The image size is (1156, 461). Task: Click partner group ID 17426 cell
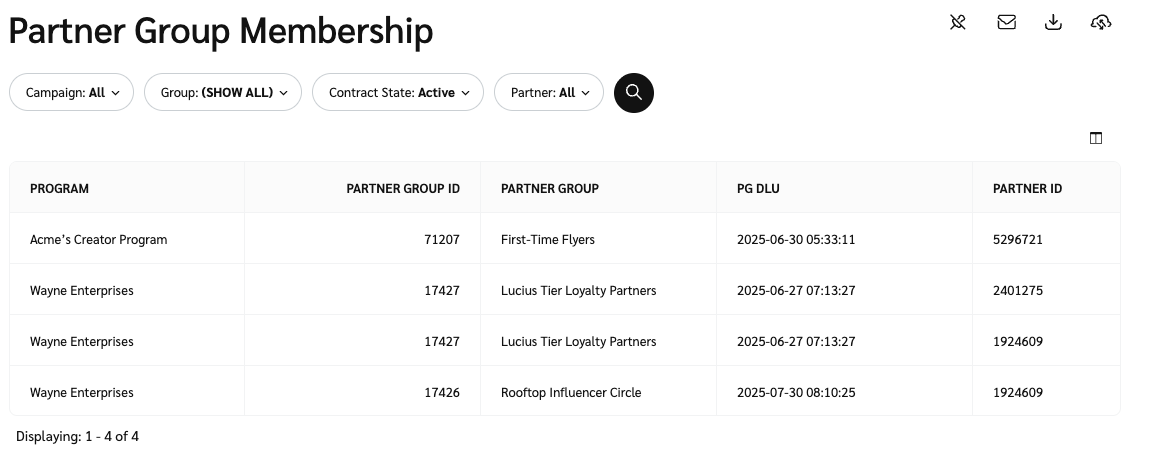pos(442,393)
